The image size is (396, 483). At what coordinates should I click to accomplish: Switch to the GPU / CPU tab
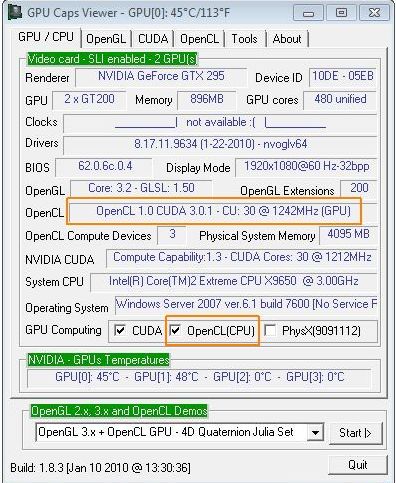coord(46,37)
